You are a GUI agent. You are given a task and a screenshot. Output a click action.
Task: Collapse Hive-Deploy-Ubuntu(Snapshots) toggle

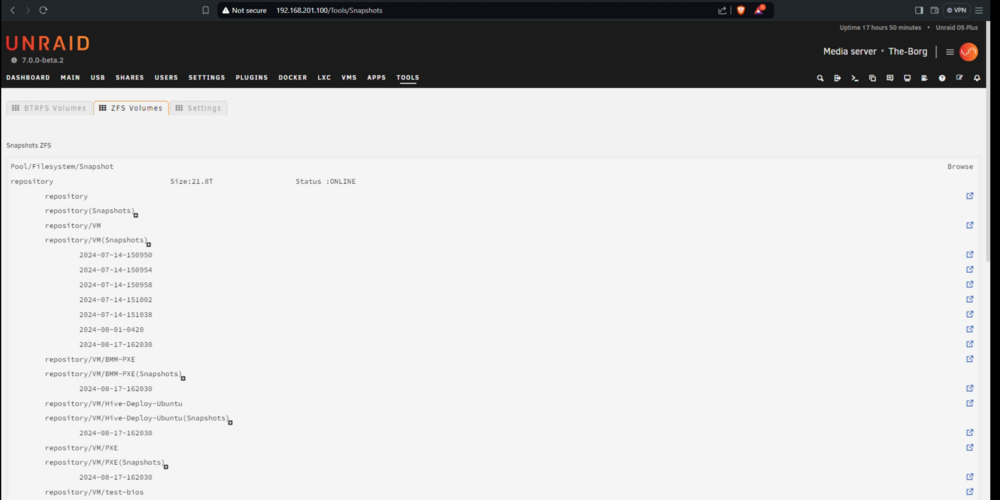click(230, 423)
